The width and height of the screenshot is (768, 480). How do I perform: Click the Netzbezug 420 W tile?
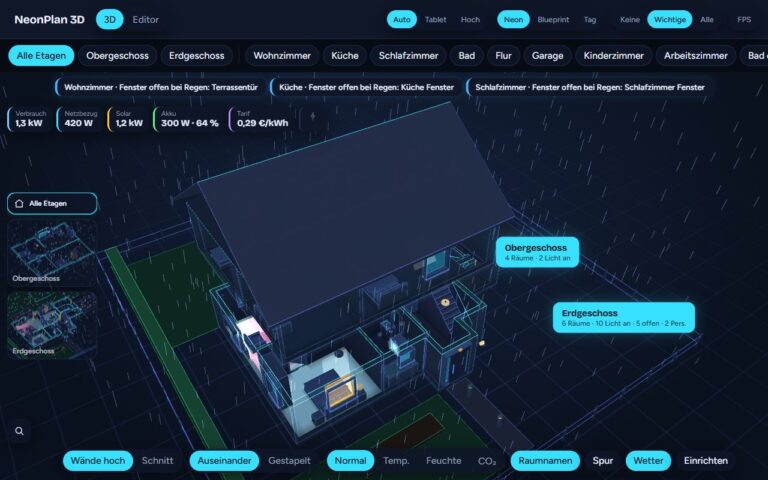(78, 120)
